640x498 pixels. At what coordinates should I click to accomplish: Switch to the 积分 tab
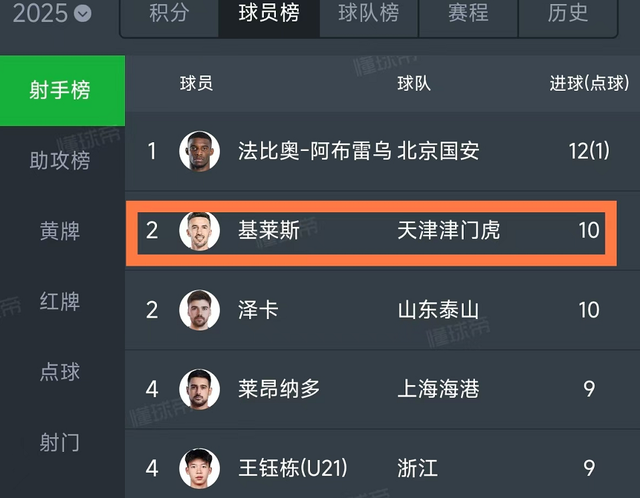(169, 13)
